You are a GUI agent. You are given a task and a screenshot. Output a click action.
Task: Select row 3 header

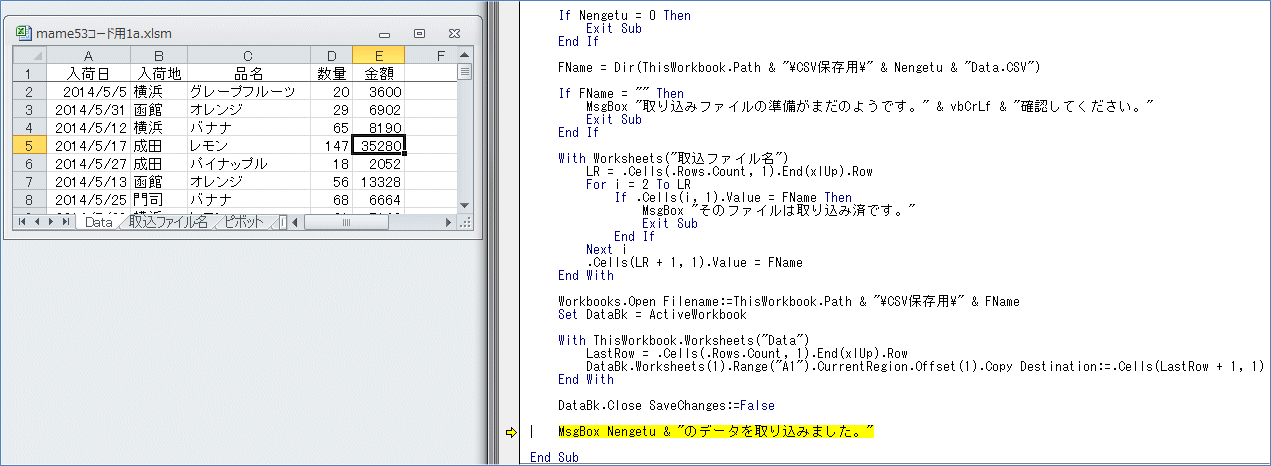[28, 109]
